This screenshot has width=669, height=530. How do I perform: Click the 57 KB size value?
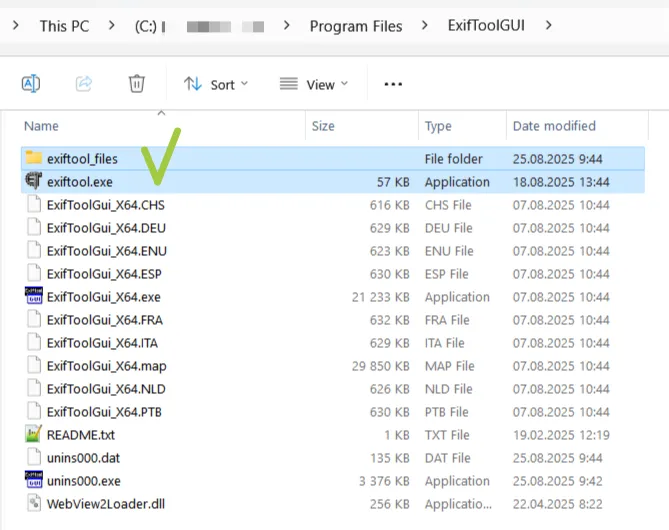tap(393, 182)
